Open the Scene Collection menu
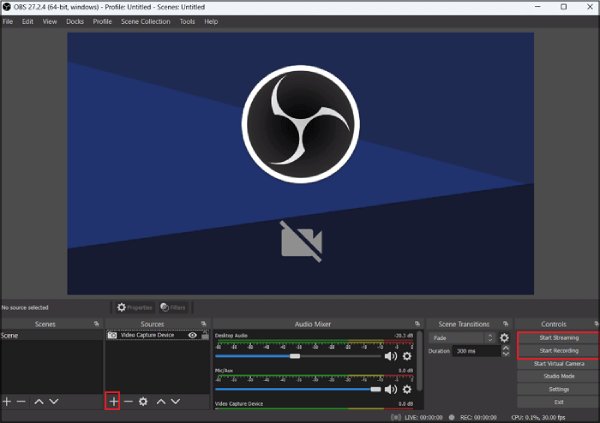This screenshot has height=423, width=600. click(x=145, y=21)
